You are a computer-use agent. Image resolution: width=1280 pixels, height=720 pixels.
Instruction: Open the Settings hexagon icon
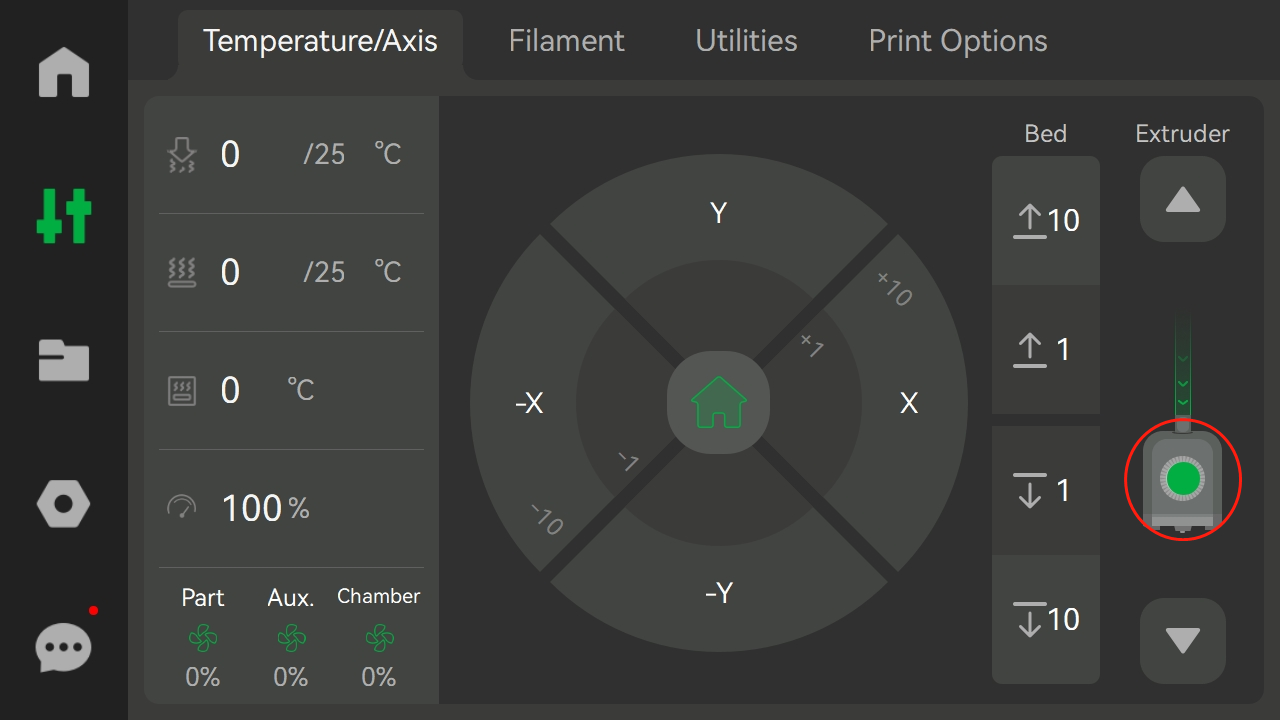point(64,504)
